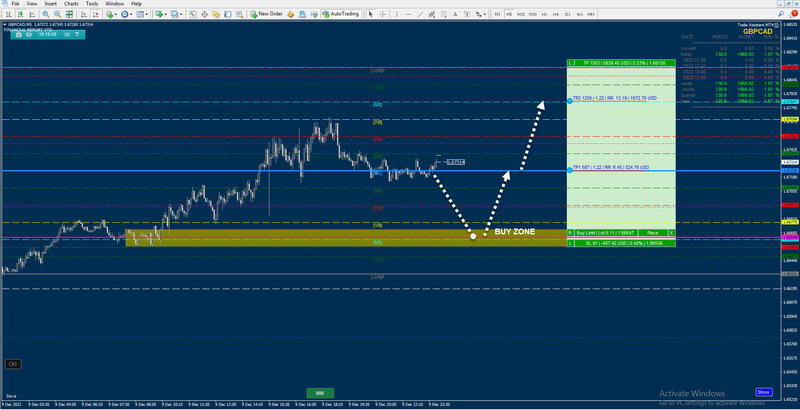The height and width of the screenshot is (410, 800).
Task: Open the Terminal panel icon
Action: [x=228, y=14]
